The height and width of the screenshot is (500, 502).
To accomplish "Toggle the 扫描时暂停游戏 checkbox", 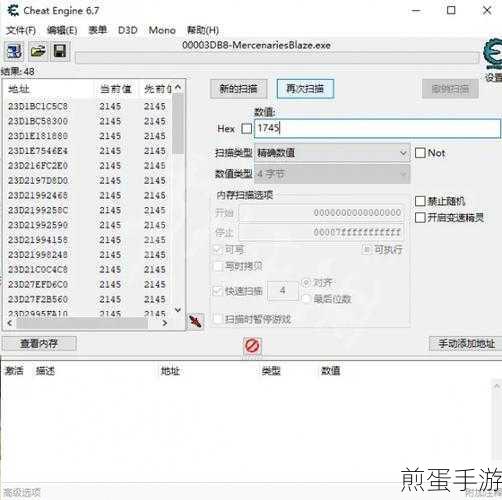I will pos(218,319).
